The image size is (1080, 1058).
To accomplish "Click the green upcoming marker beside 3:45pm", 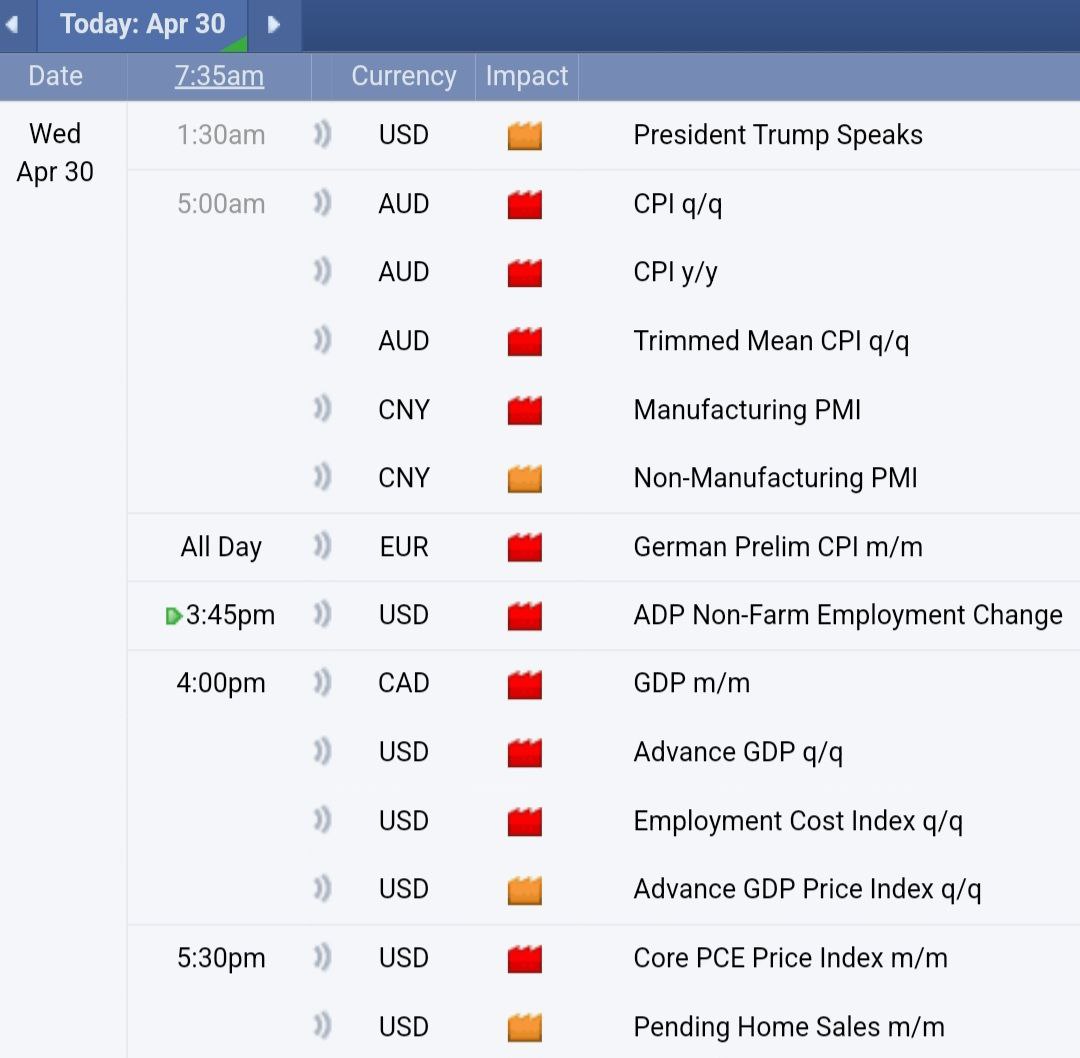I will click(x=174, y=616).
